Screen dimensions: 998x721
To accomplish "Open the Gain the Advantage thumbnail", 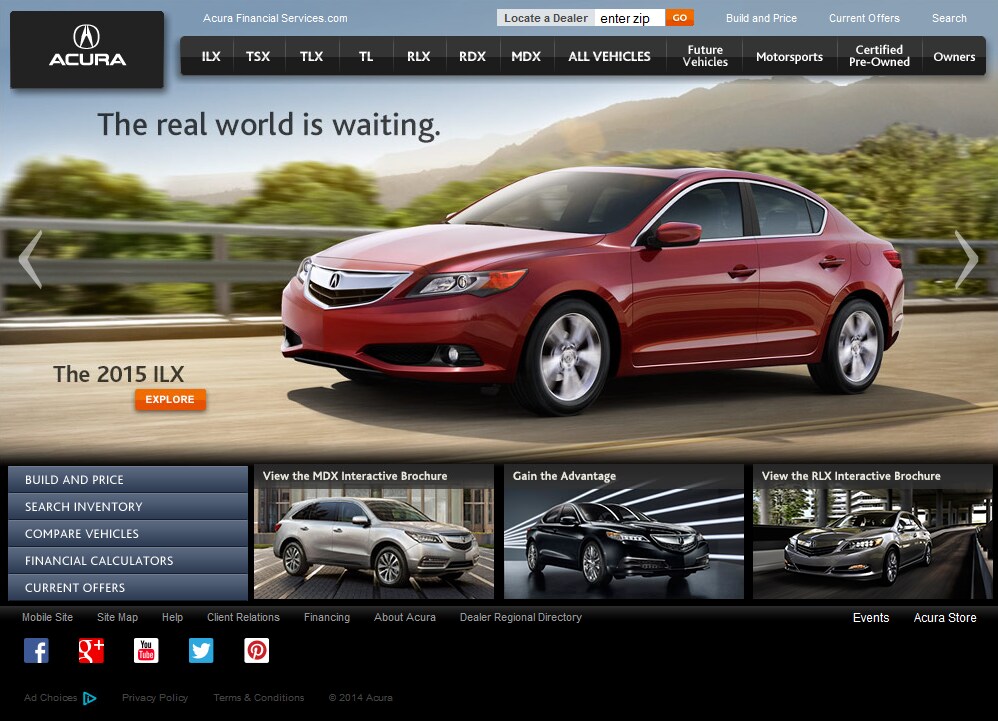I will 624,531.
